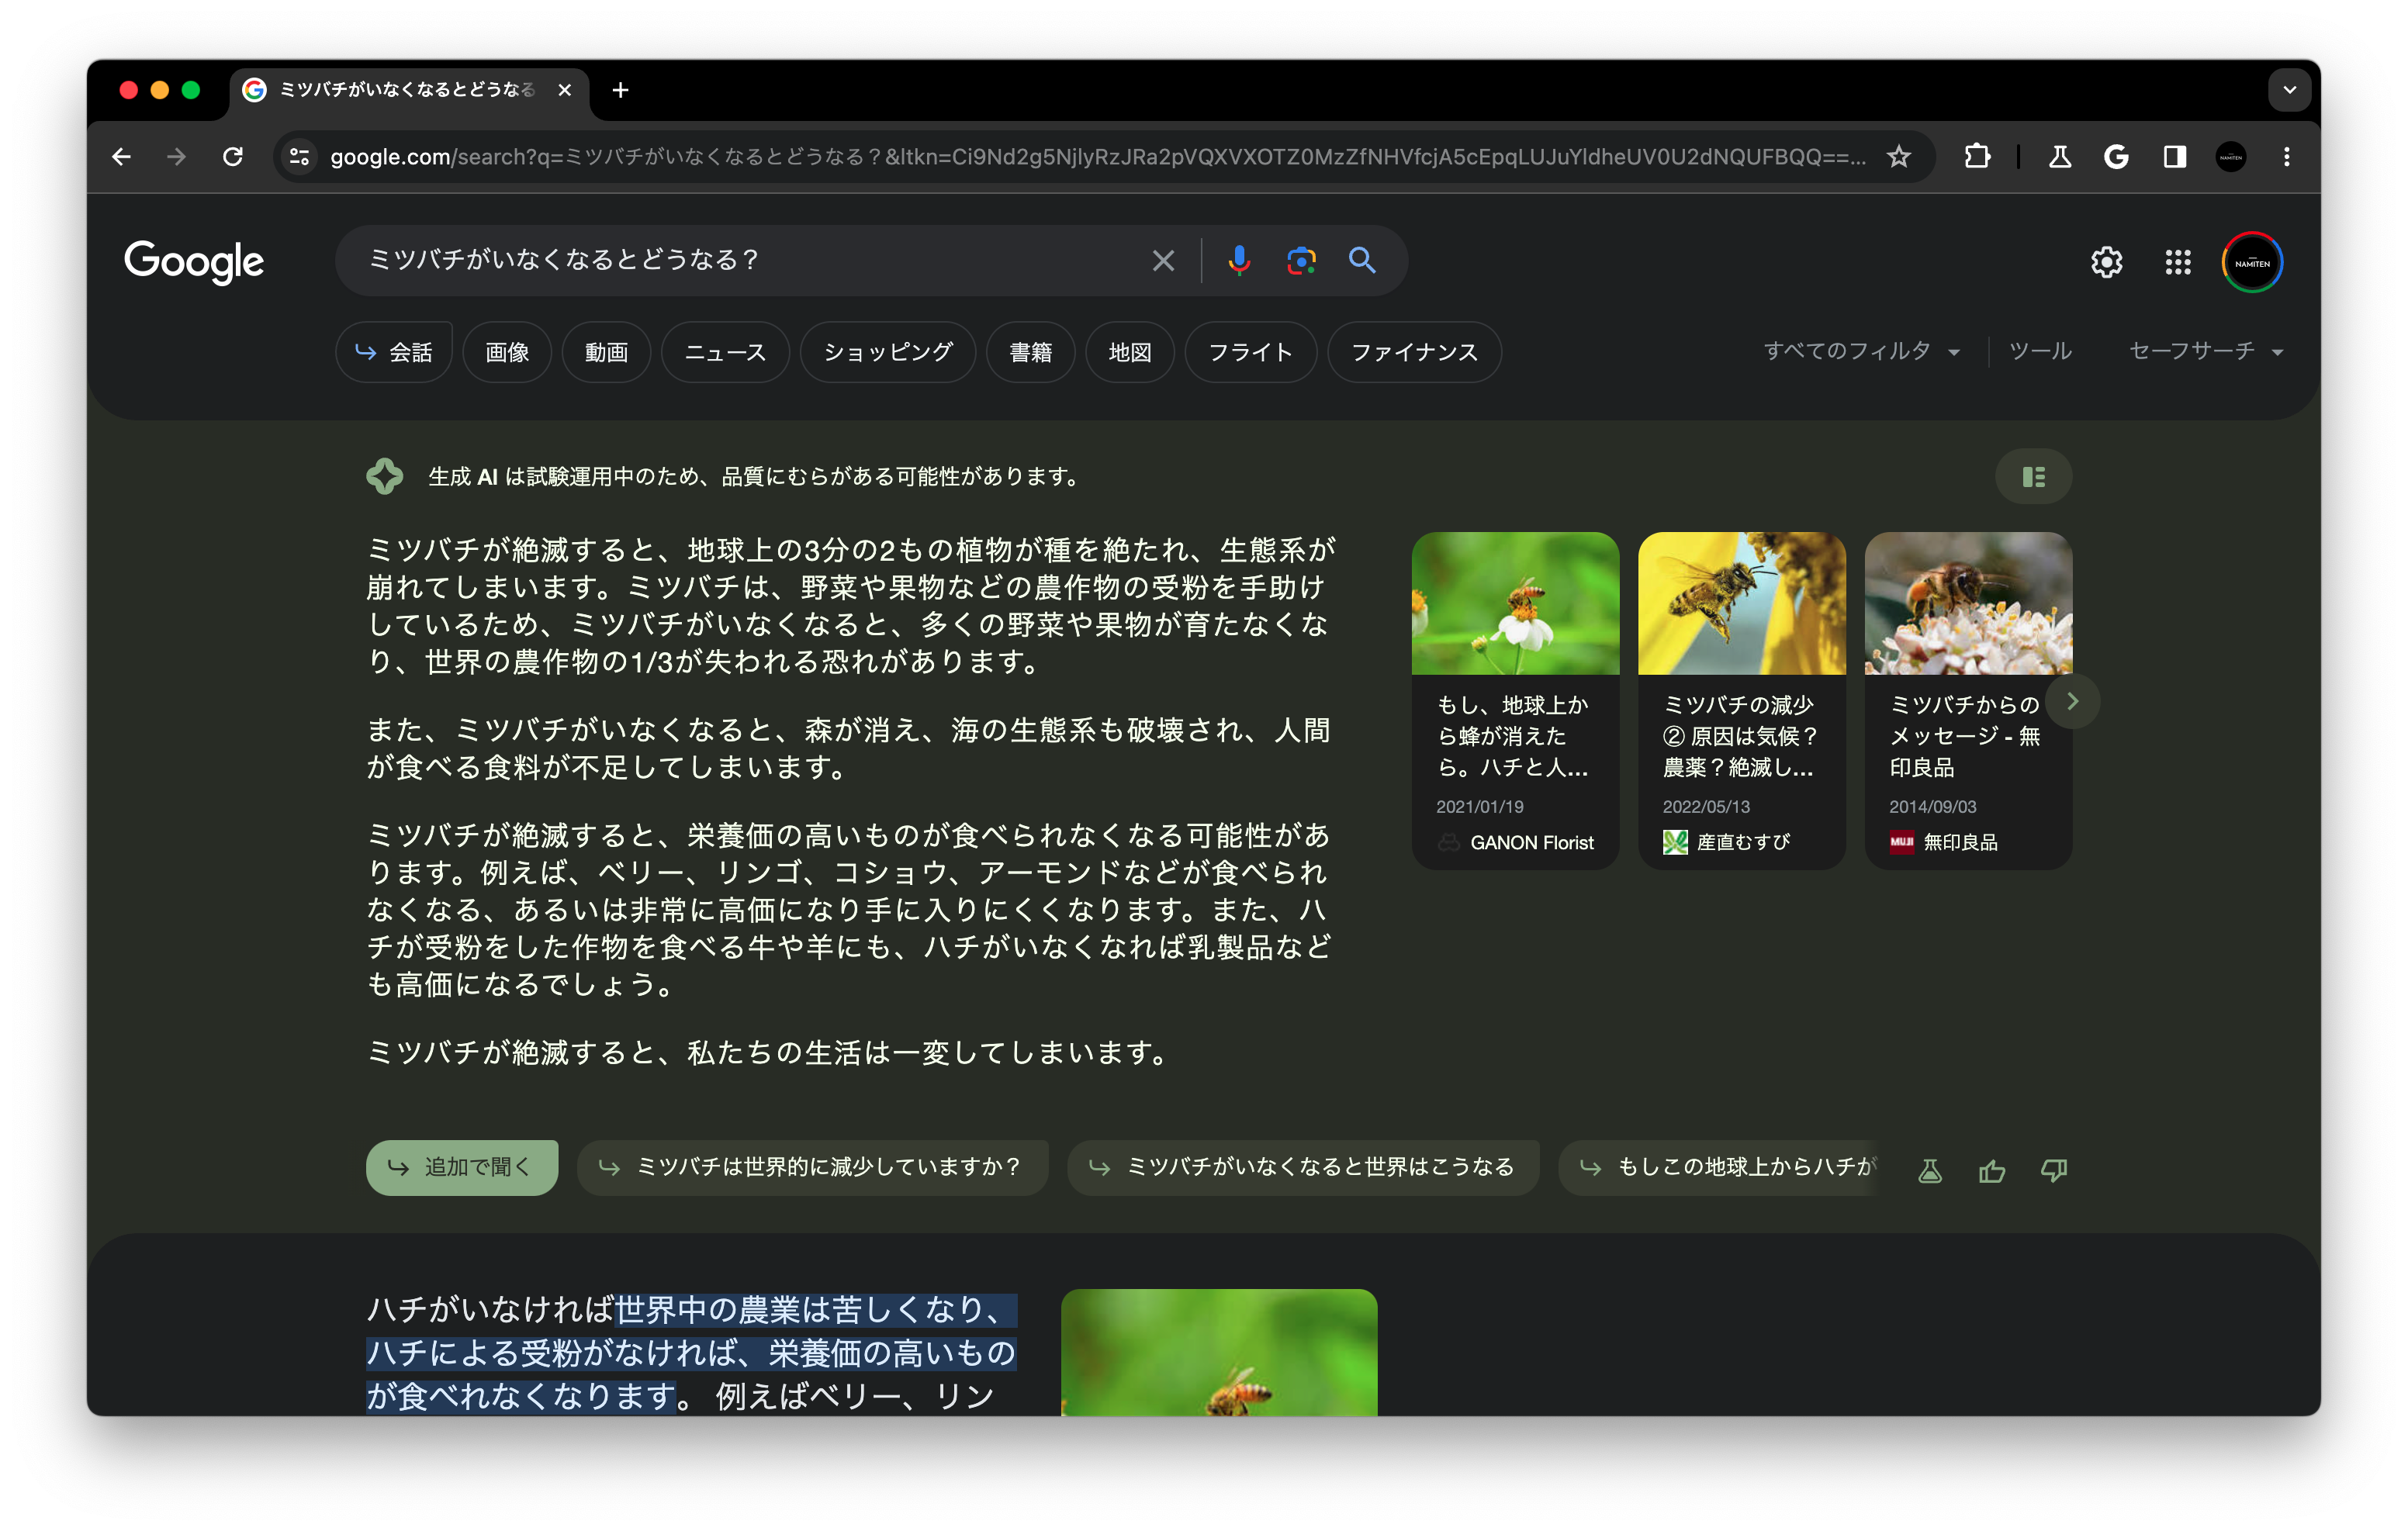Viewport: 2408px width, 1531px height.
Task: Open the Chrome three-dot menu
Action: pyautogui.click(x=2287, y=157)
